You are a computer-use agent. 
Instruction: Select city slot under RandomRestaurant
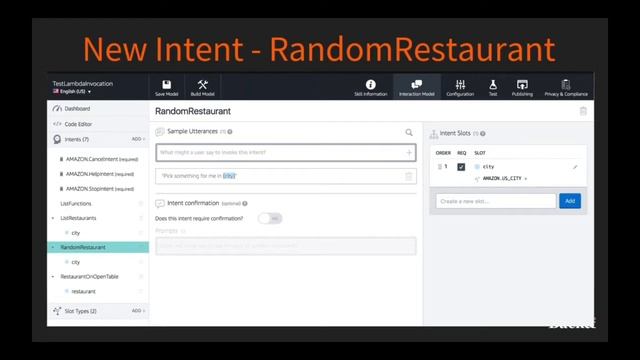(x=76, y=262)
